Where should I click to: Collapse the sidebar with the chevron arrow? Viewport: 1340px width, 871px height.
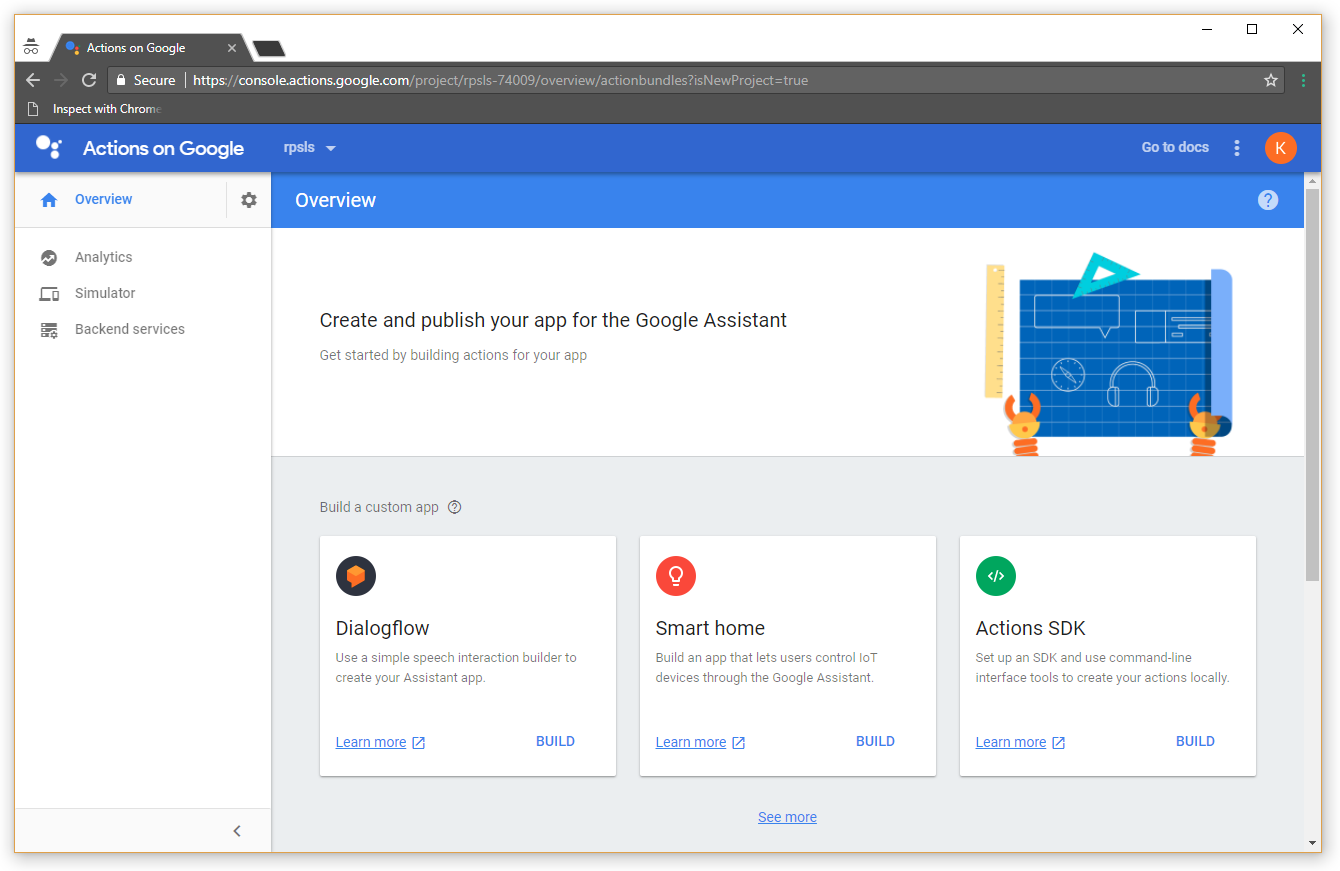coord(237,831)
